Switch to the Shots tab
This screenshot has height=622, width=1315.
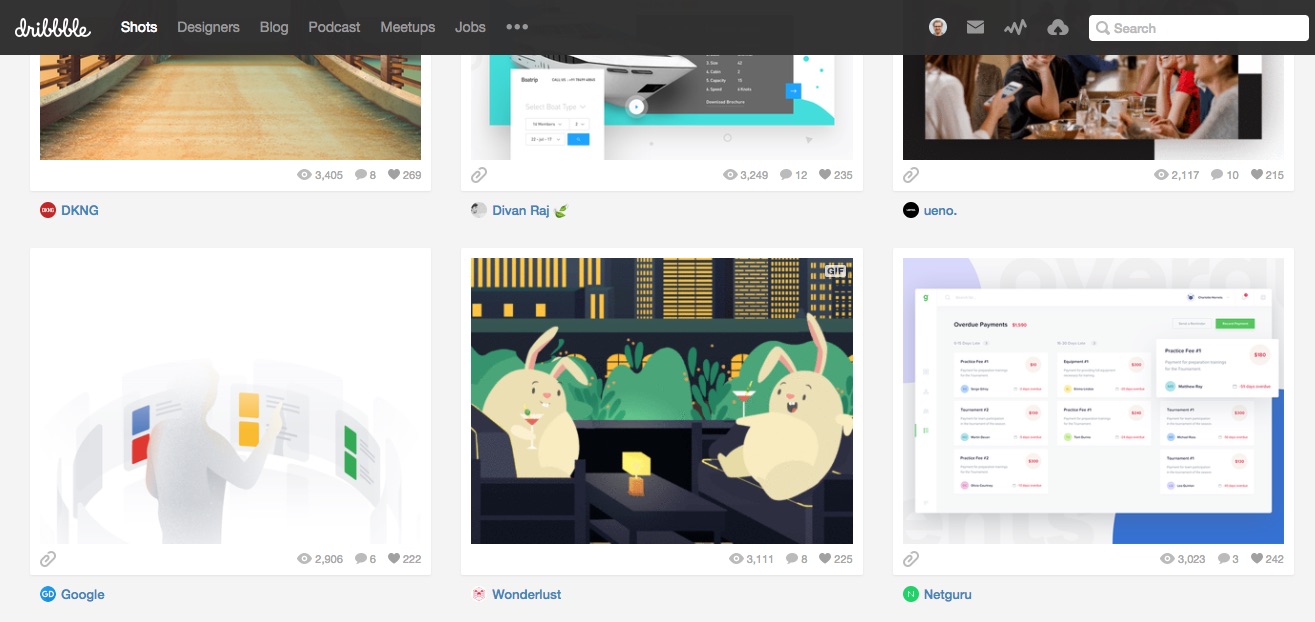pos(139,27)
